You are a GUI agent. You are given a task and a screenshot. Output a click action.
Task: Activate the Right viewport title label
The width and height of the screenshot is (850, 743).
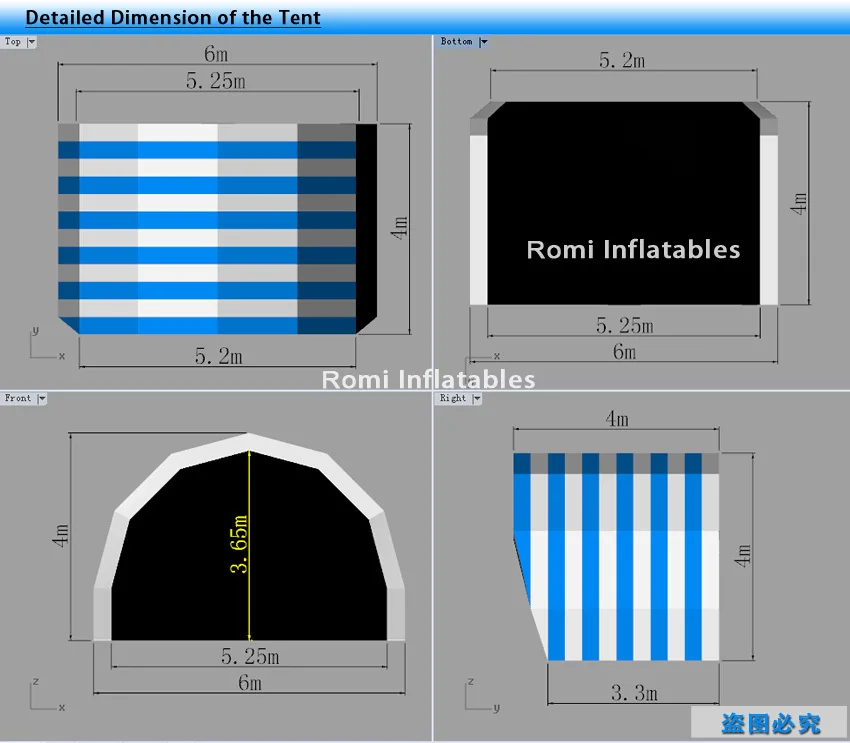453,398
